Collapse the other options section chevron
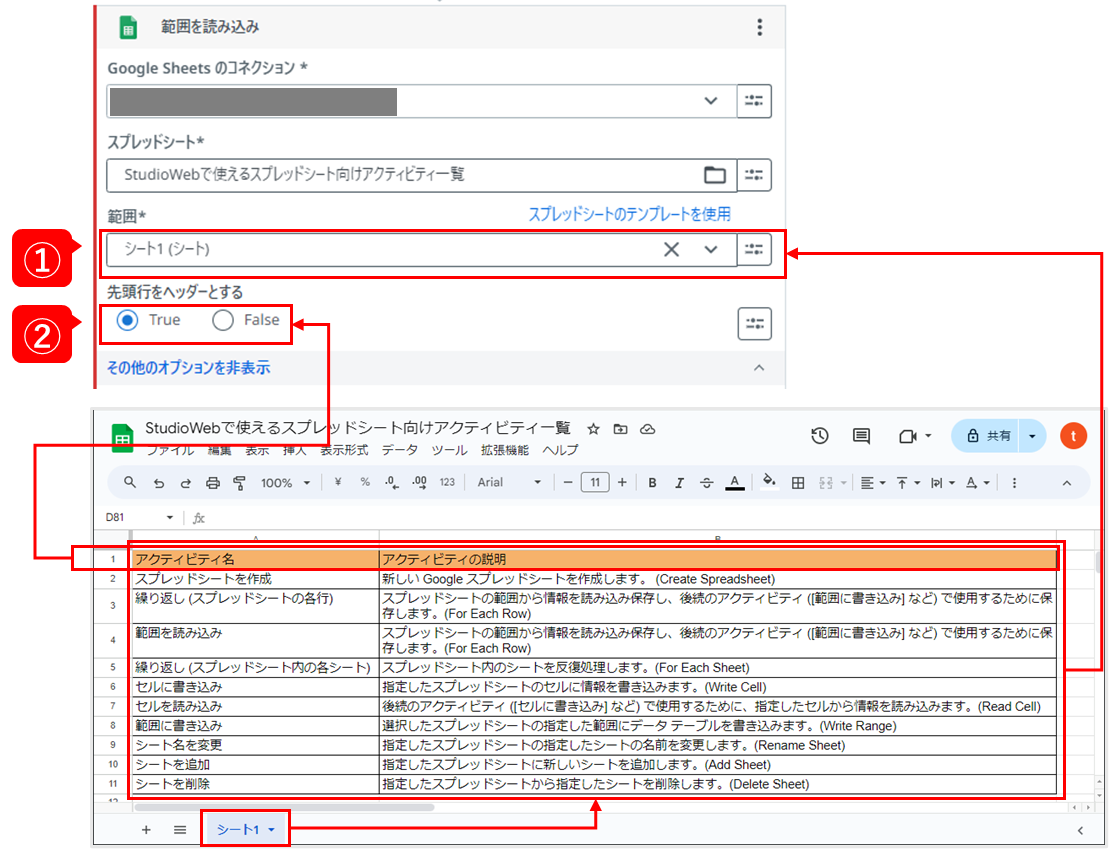Screen dimensions: 1109x849 click(759, 367)
